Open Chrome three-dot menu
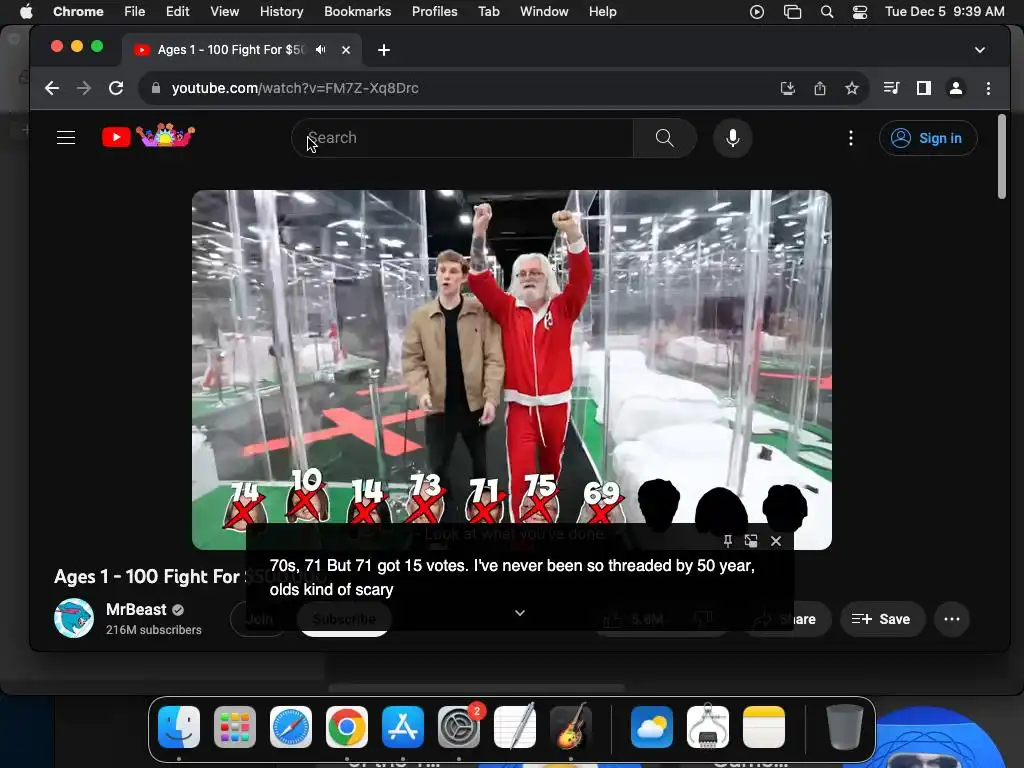The image size is (1024, 768). pos(988,88)
